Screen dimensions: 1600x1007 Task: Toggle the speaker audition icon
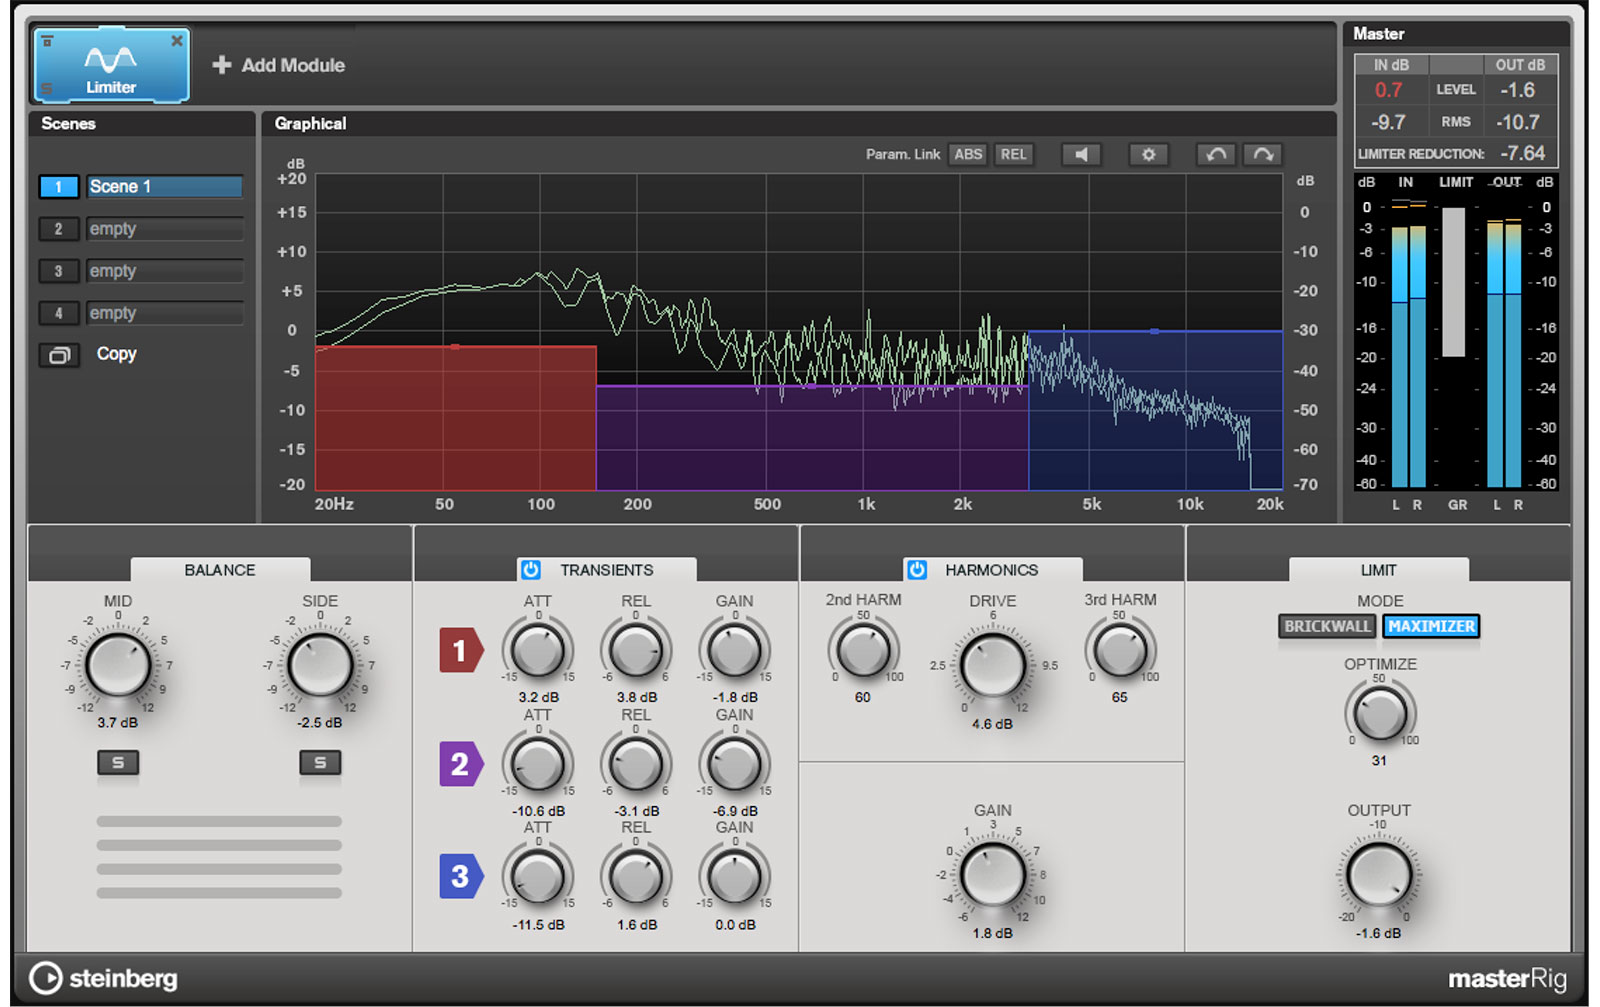pyautogui.click(x=1081, y=155)
